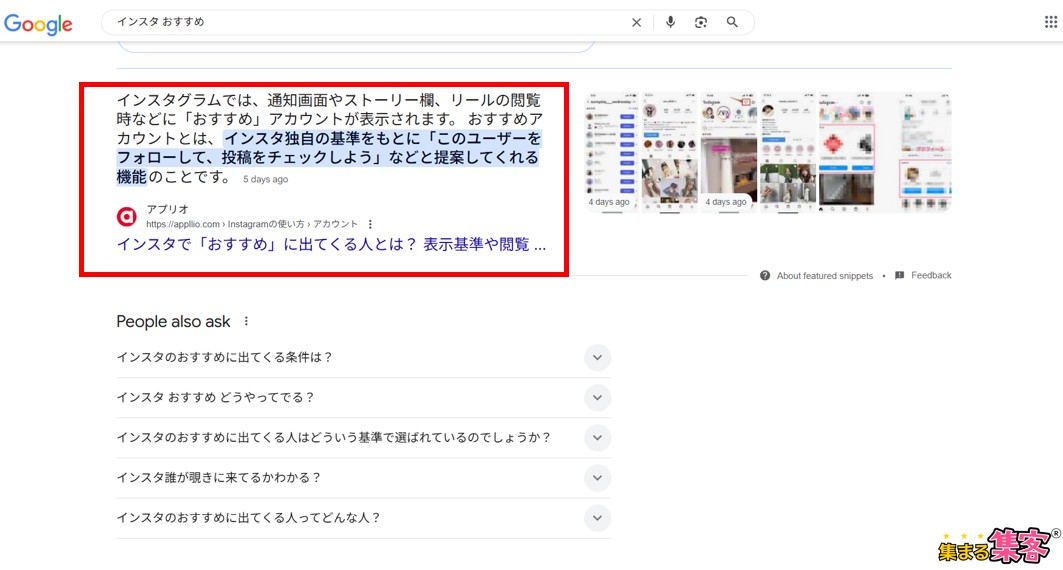Open the second snippet thumbnail of a profile grid
This screenshot has height=570, width=1063.
(x=669, y=152)
